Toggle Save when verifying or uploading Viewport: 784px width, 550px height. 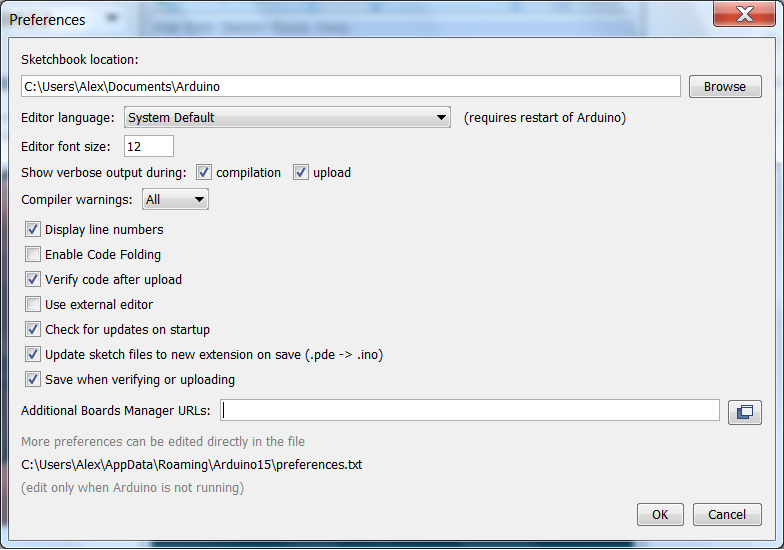click(x=33, y=380)
